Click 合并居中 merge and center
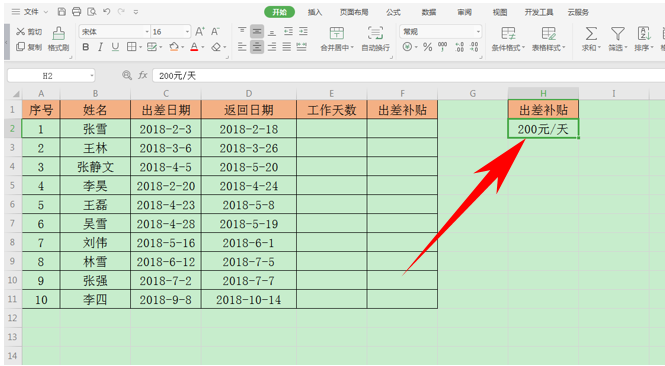 tap(337, 39)
